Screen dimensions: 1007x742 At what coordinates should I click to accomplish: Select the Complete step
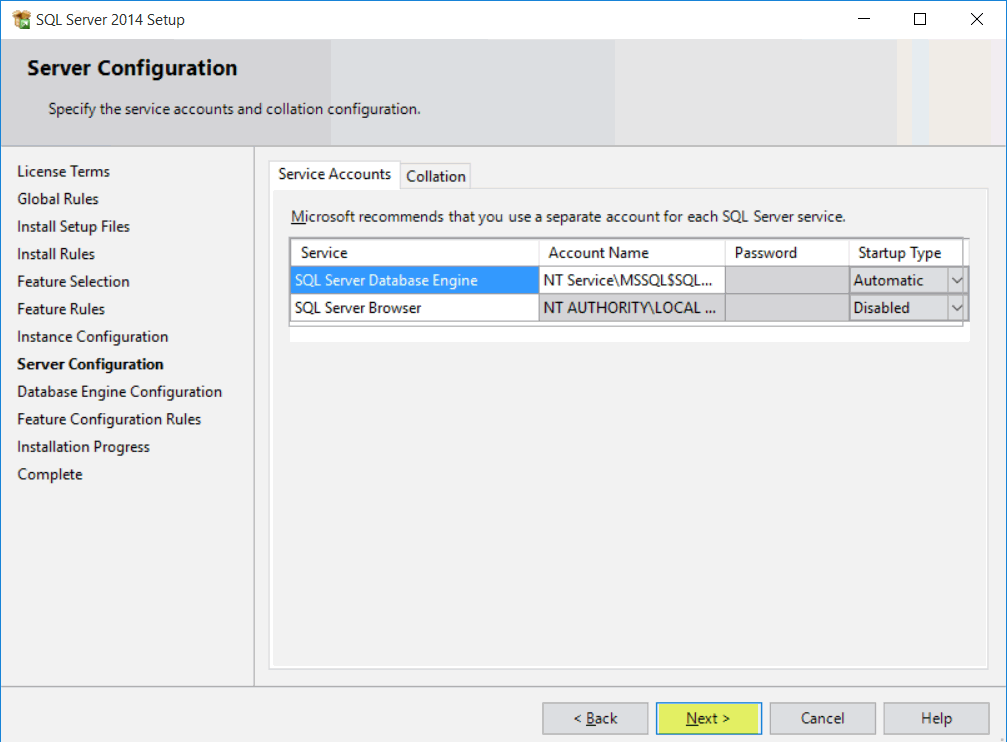coord(50,475)
